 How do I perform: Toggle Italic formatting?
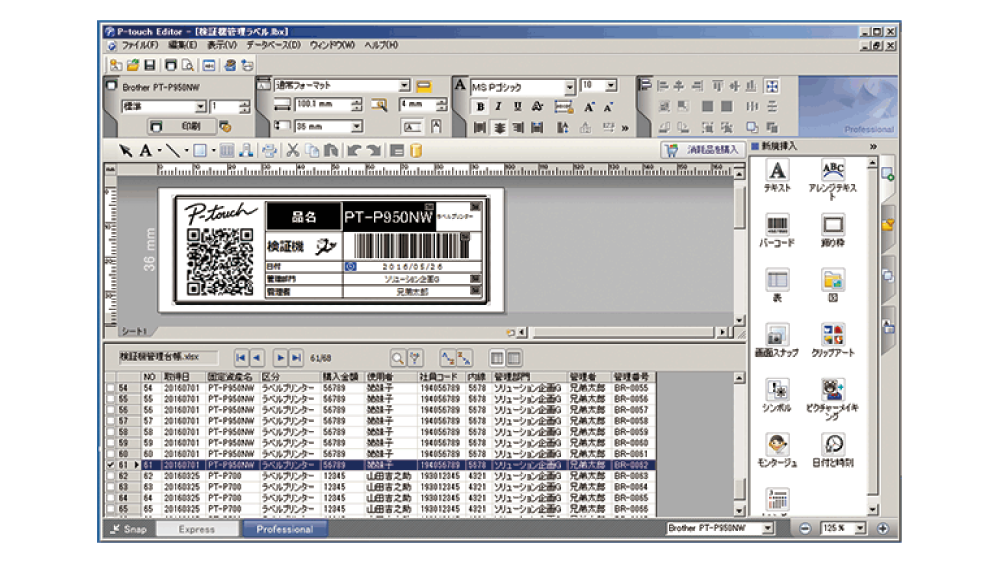pos(499,106)
